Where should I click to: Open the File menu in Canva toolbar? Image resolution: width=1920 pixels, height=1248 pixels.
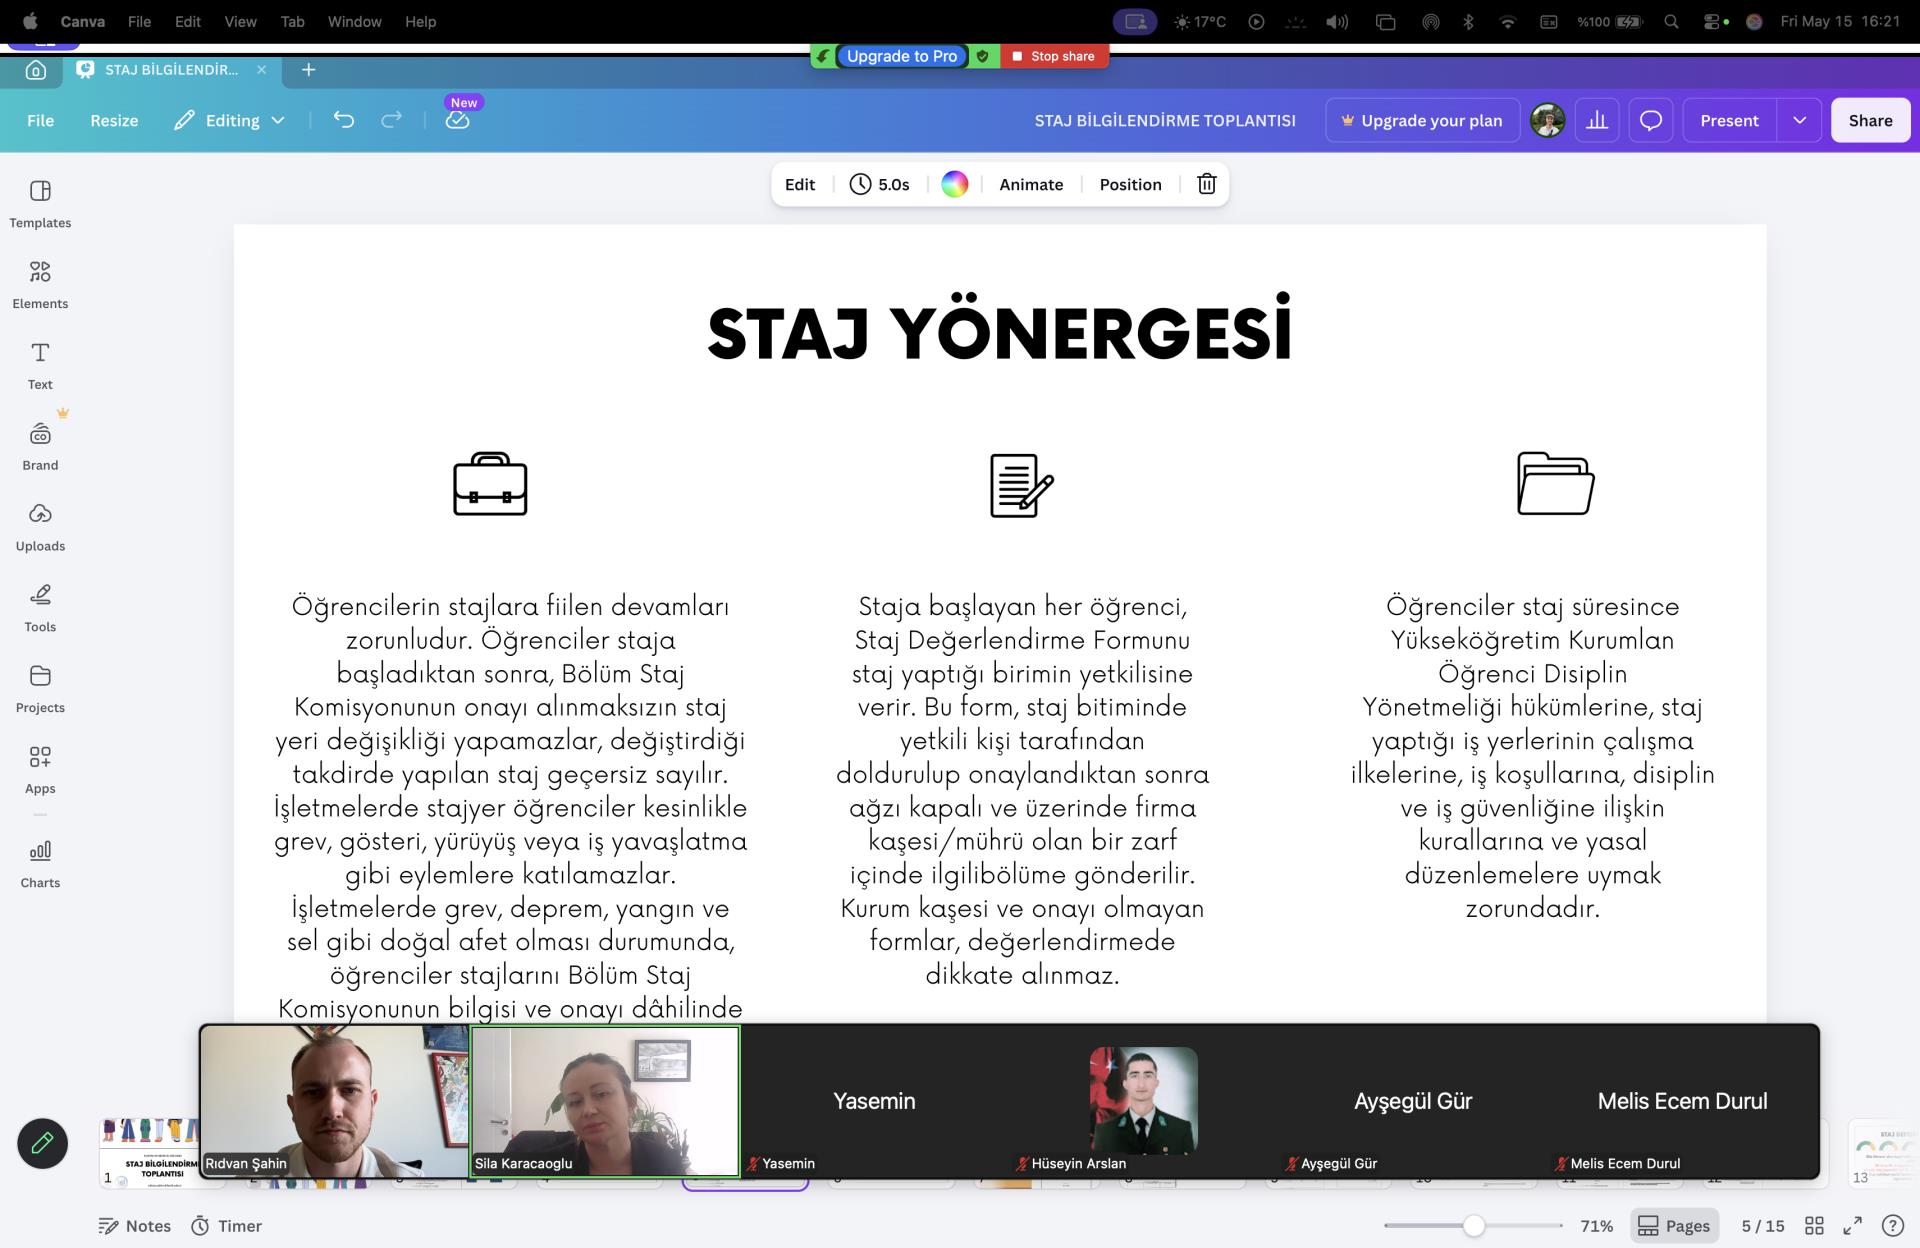point(40,120)
